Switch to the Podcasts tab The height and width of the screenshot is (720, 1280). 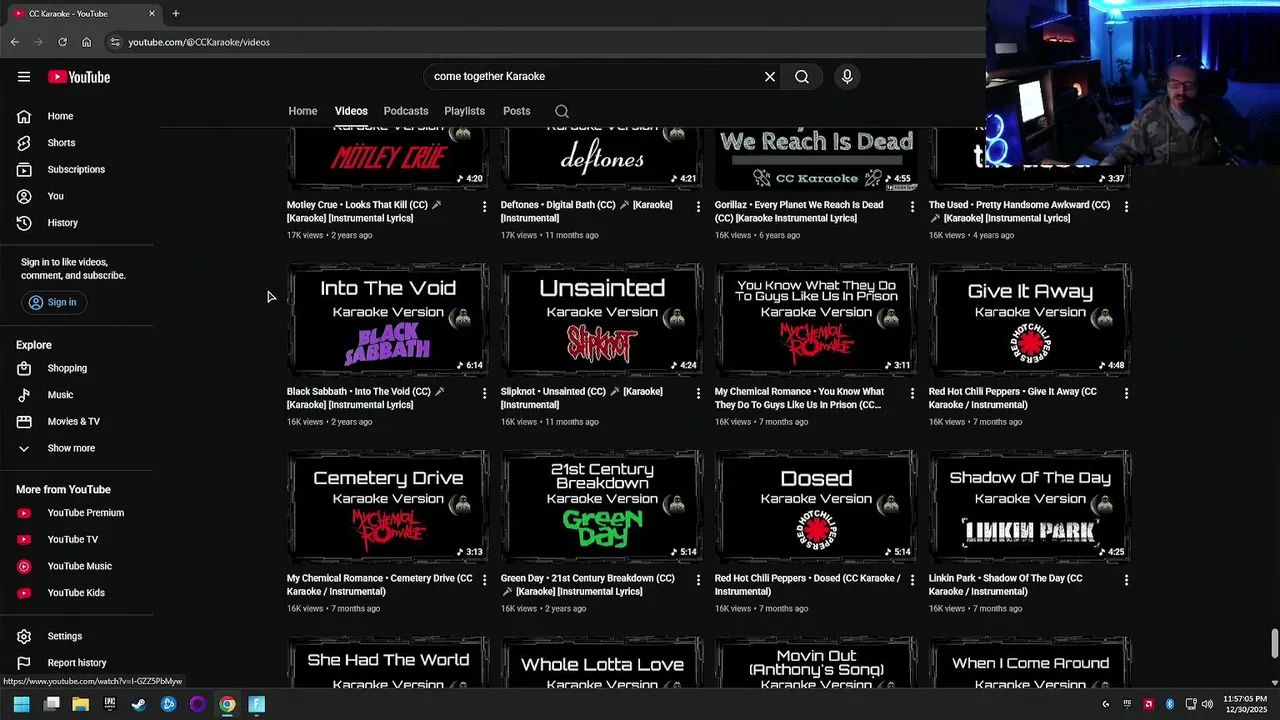click(406, 111)
